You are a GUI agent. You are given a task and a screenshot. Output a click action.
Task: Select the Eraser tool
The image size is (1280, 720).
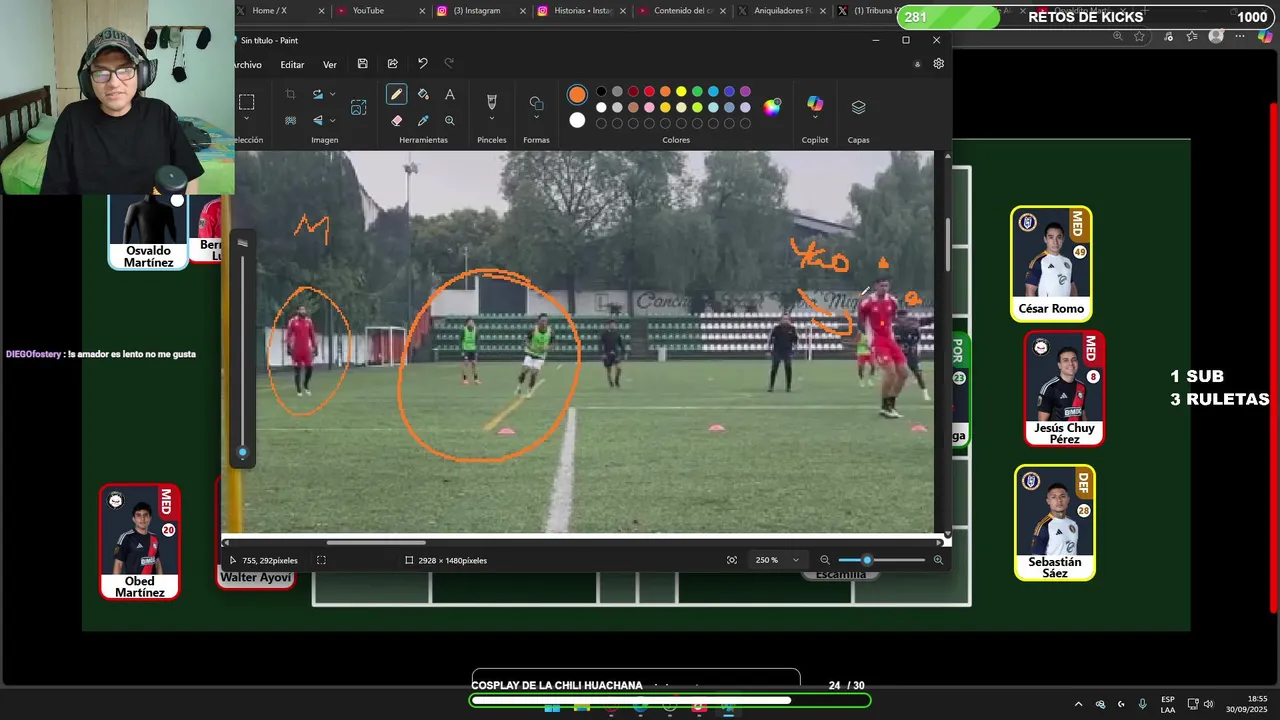396,120
